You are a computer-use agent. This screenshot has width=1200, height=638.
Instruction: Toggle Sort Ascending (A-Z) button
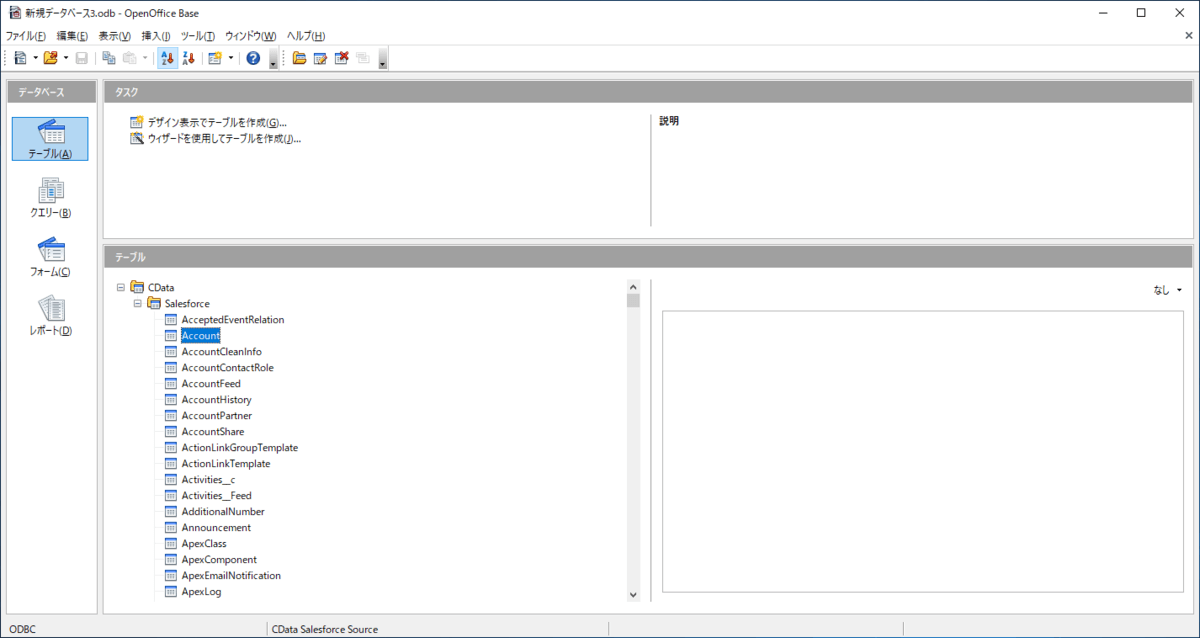(x=167, y=58)
